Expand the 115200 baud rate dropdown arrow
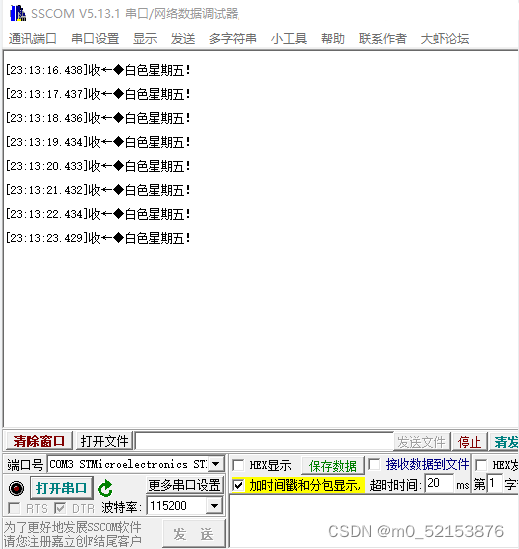 pyautogui.click(x=214, y=506)
